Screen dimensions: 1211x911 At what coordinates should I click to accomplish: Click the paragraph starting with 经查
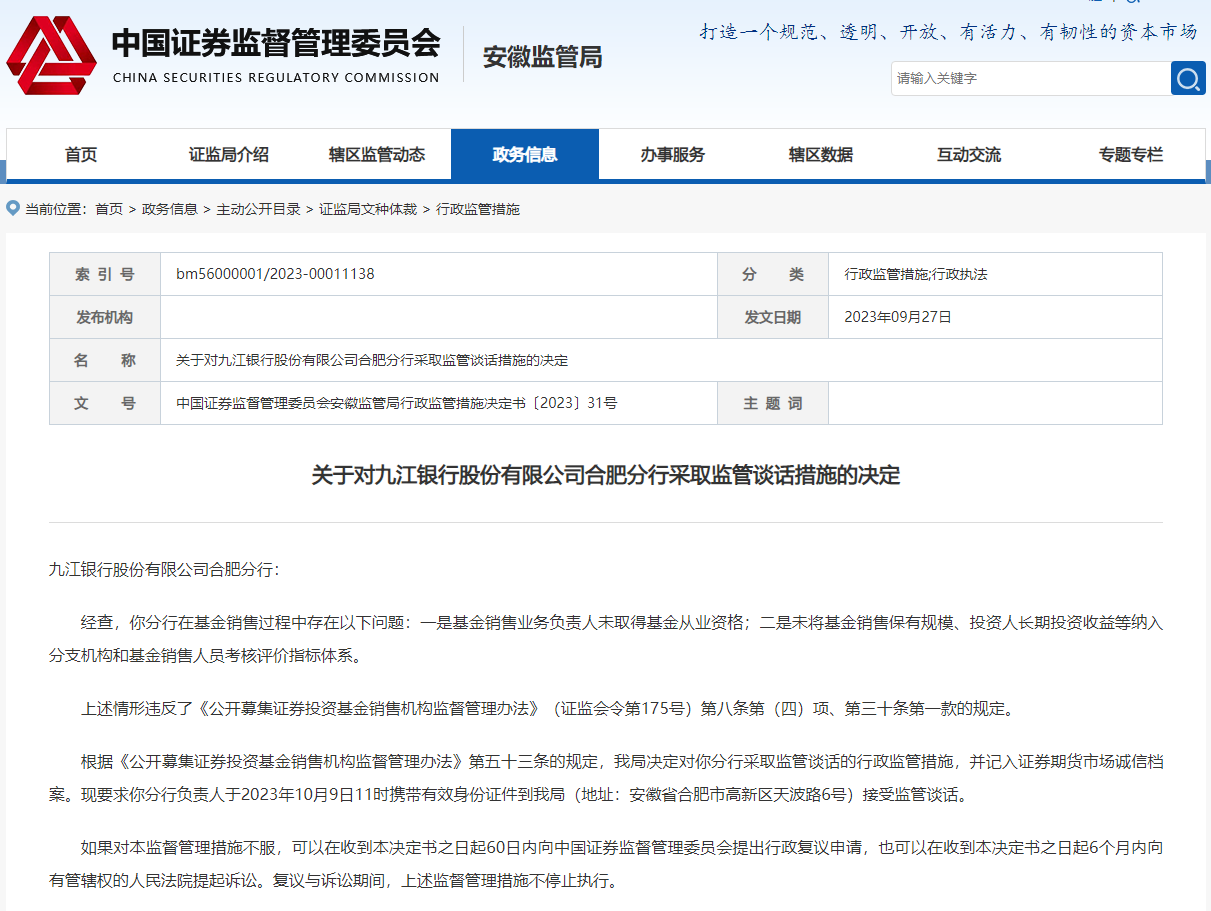606,639
